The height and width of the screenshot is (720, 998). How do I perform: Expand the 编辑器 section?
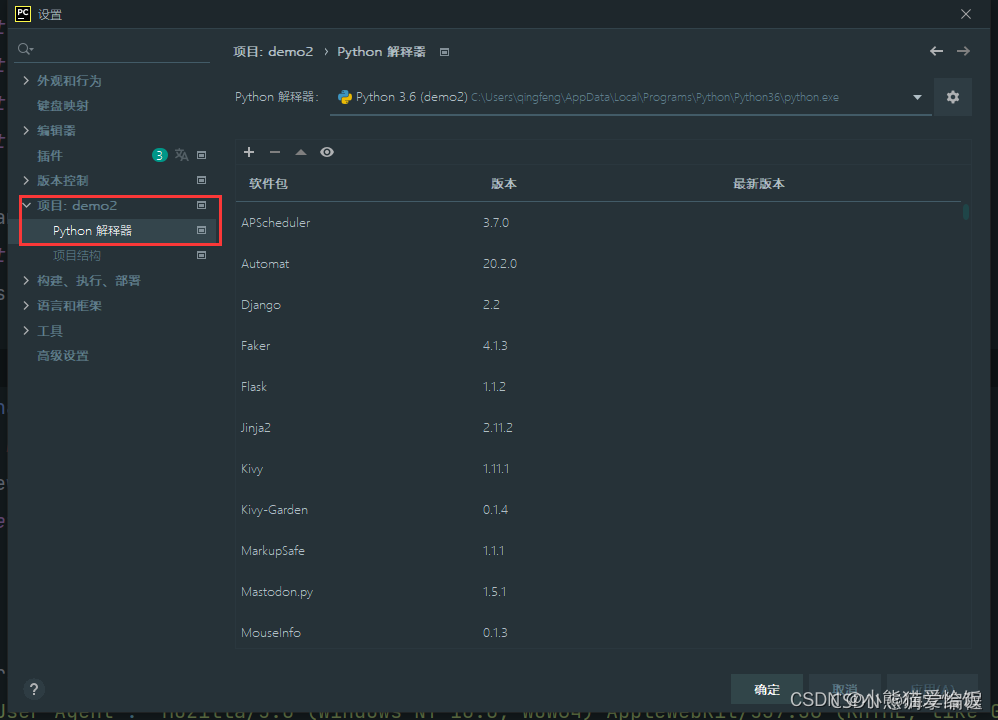26,131
